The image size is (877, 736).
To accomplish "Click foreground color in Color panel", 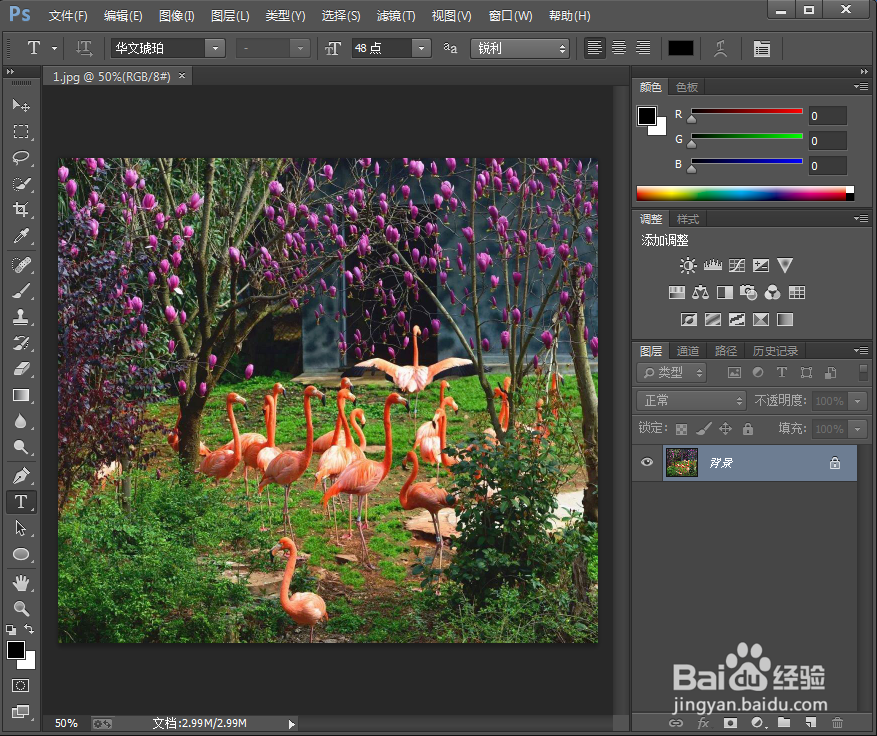I will 647,116.
